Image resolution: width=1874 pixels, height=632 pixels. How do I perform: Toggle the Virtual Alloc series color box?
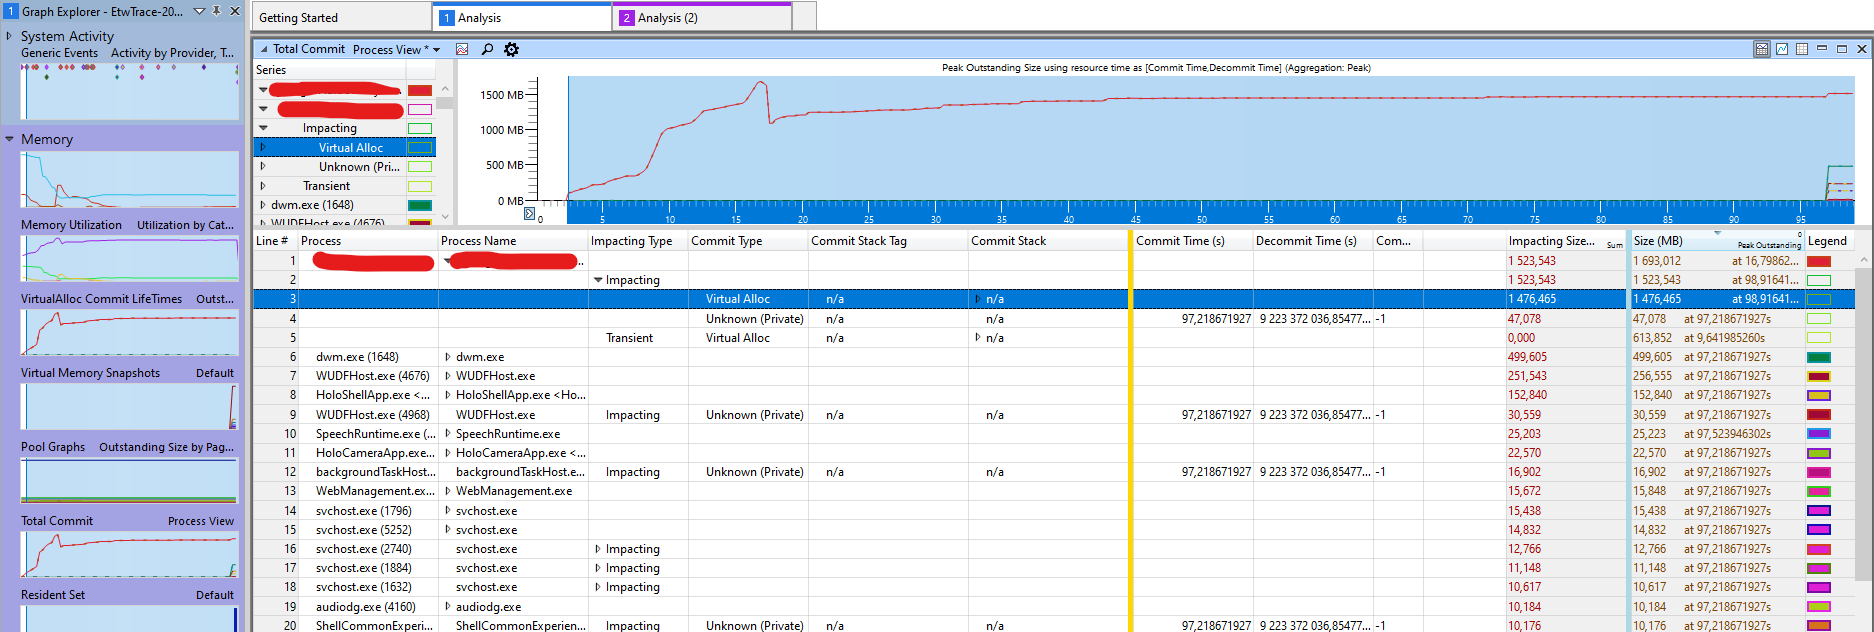click(420, 147)
